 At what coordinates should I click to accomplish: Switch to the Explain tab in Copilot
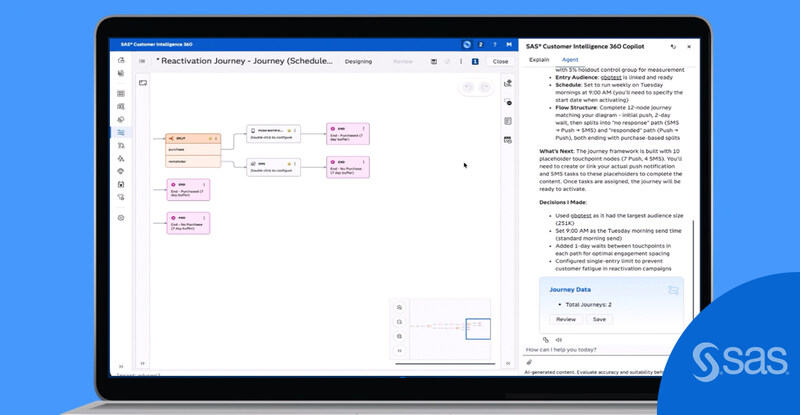coord(538,60)
